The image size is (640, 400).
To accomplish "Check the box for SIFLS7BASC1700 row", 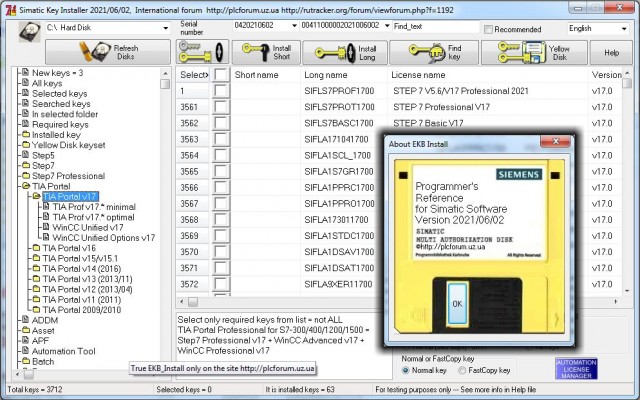I will [x=221, y=123].
